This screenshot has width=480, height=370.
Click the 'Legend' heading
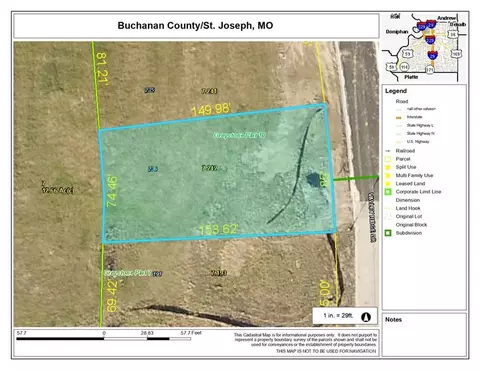tap(396, 91)
